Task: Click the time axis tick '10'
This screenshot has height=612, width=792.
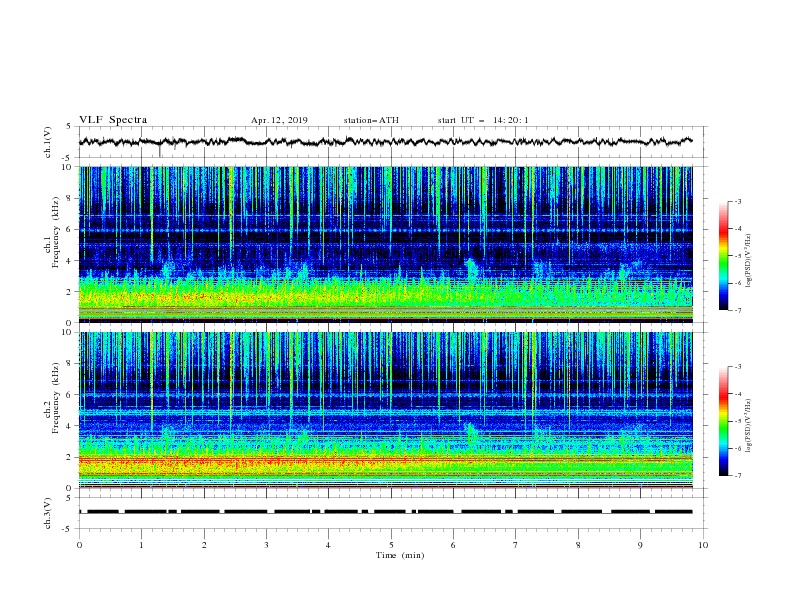Action: pos(703,545)
